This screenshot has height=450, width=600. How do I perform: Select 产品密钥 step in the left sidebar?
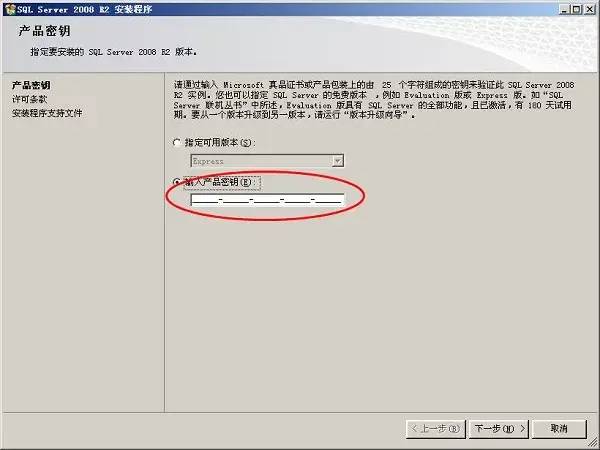point(31,85)
